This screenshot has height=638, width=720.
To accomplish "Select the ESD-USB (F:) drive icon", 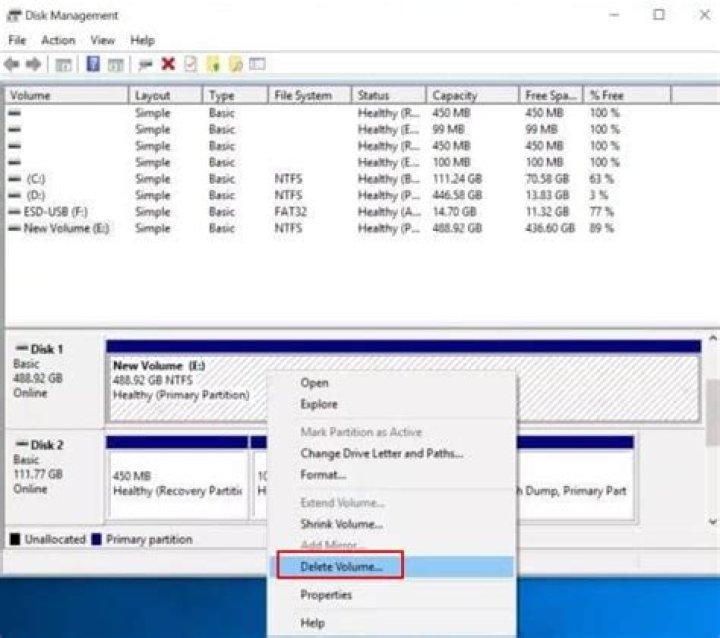I will click(15, 212).
